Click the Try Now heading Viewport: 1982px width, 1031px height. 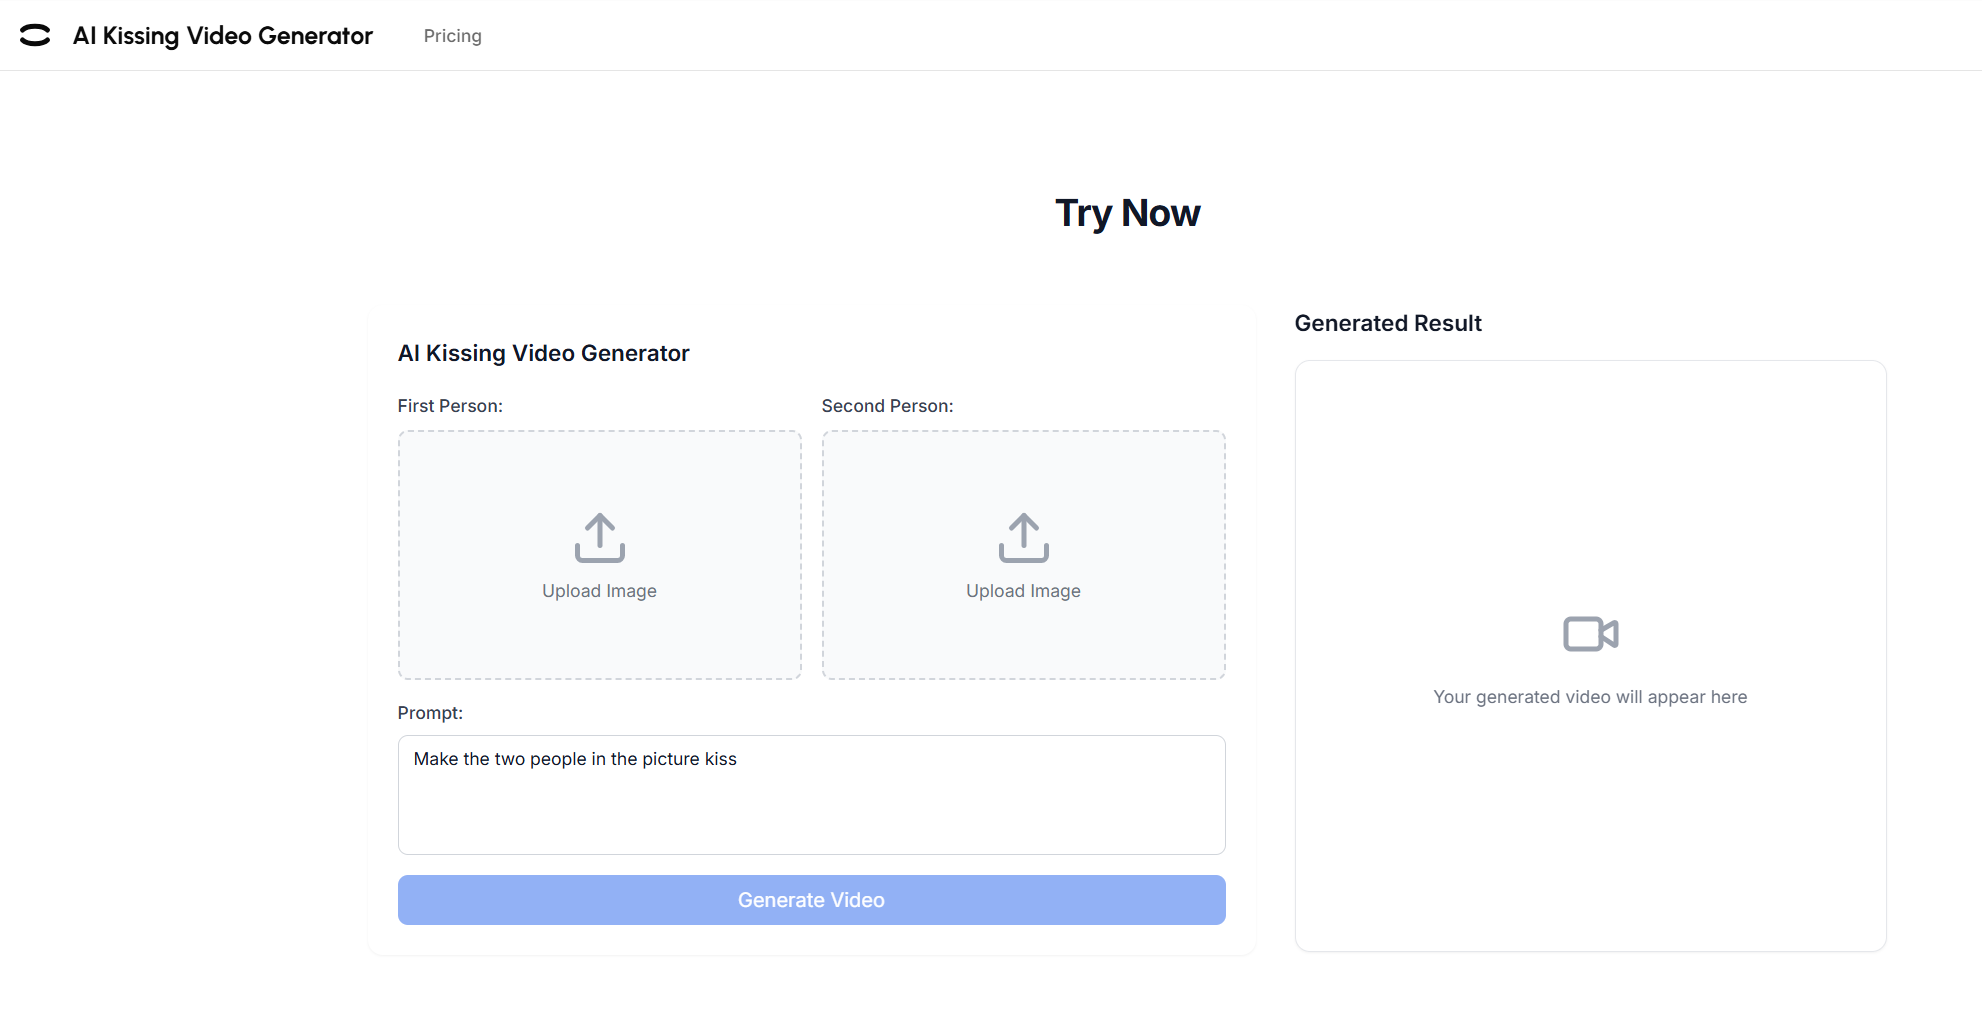[1127, 212]
